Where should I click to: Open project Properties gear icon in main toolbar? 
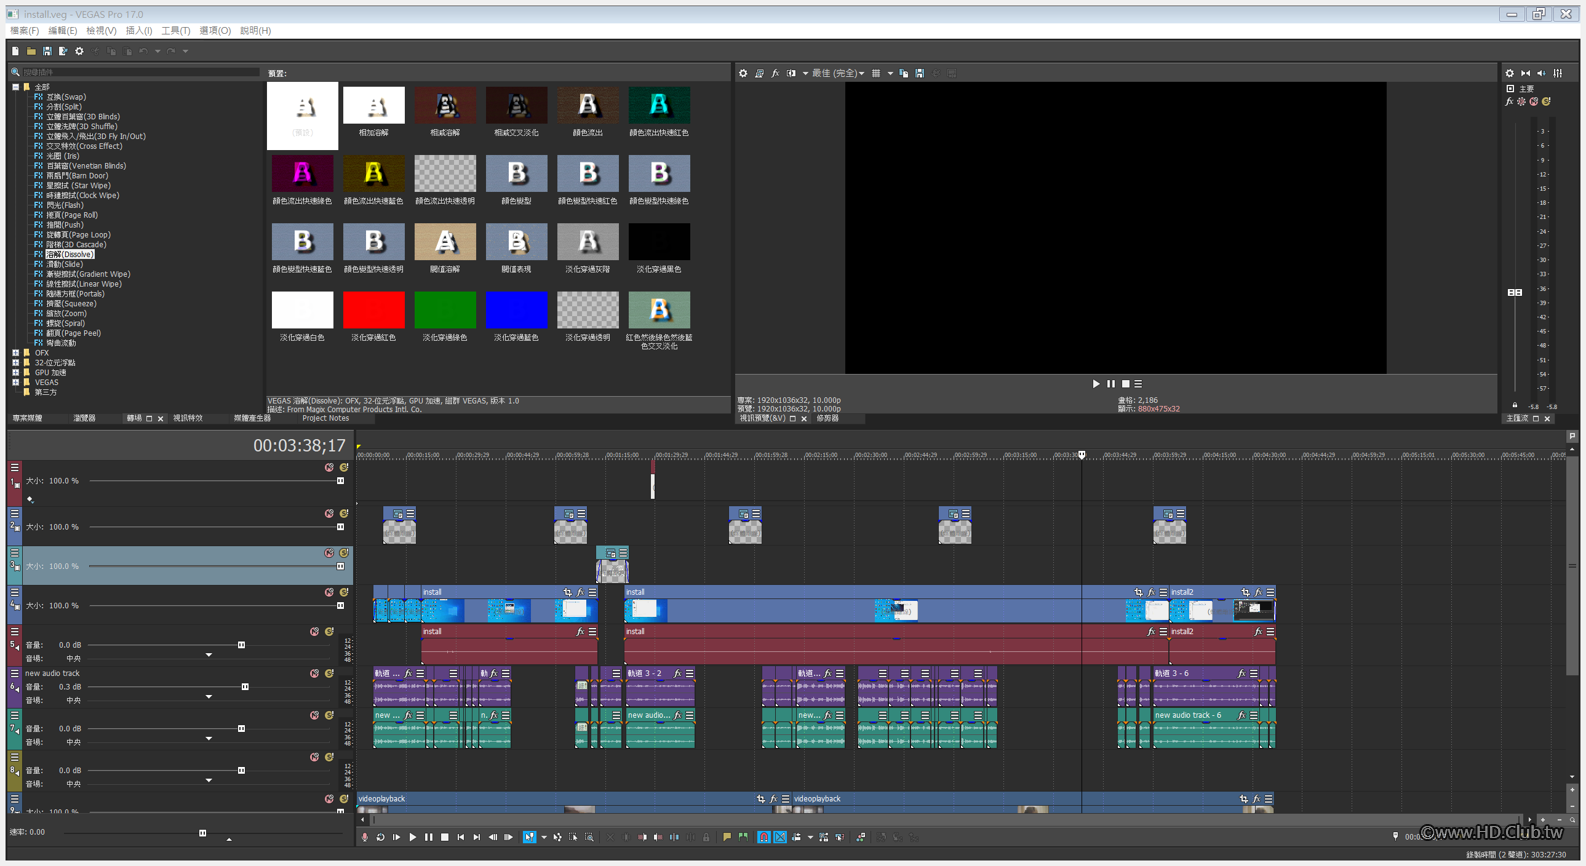[79, 51]
